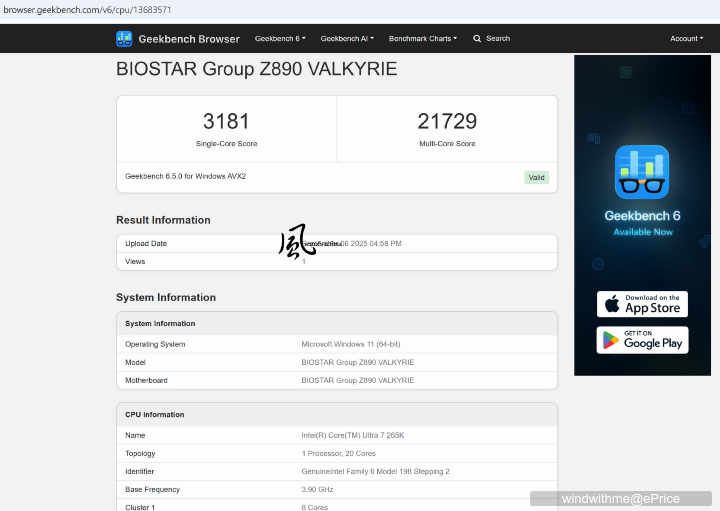Click the Motherboard row value
The image size is (720, 511).
point(357,380)
